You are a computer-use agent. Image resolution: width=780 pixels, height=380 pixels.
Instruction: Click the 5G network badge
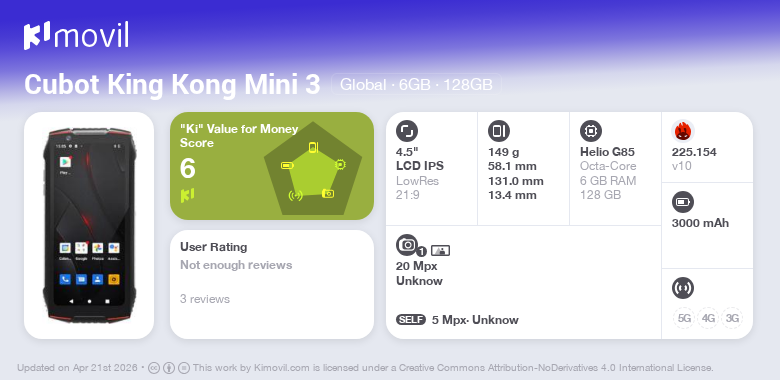(684, 318)
